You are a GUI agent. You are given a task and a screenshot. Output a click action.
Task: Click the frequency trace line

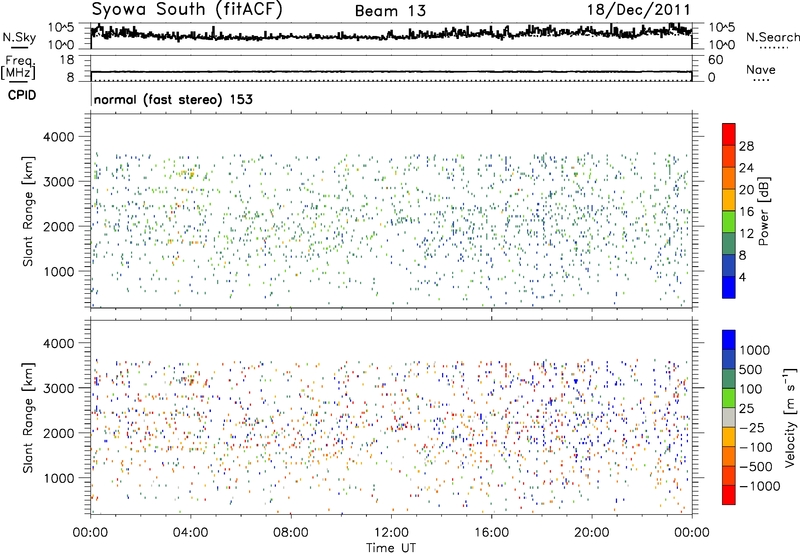[x=391, y=72]
